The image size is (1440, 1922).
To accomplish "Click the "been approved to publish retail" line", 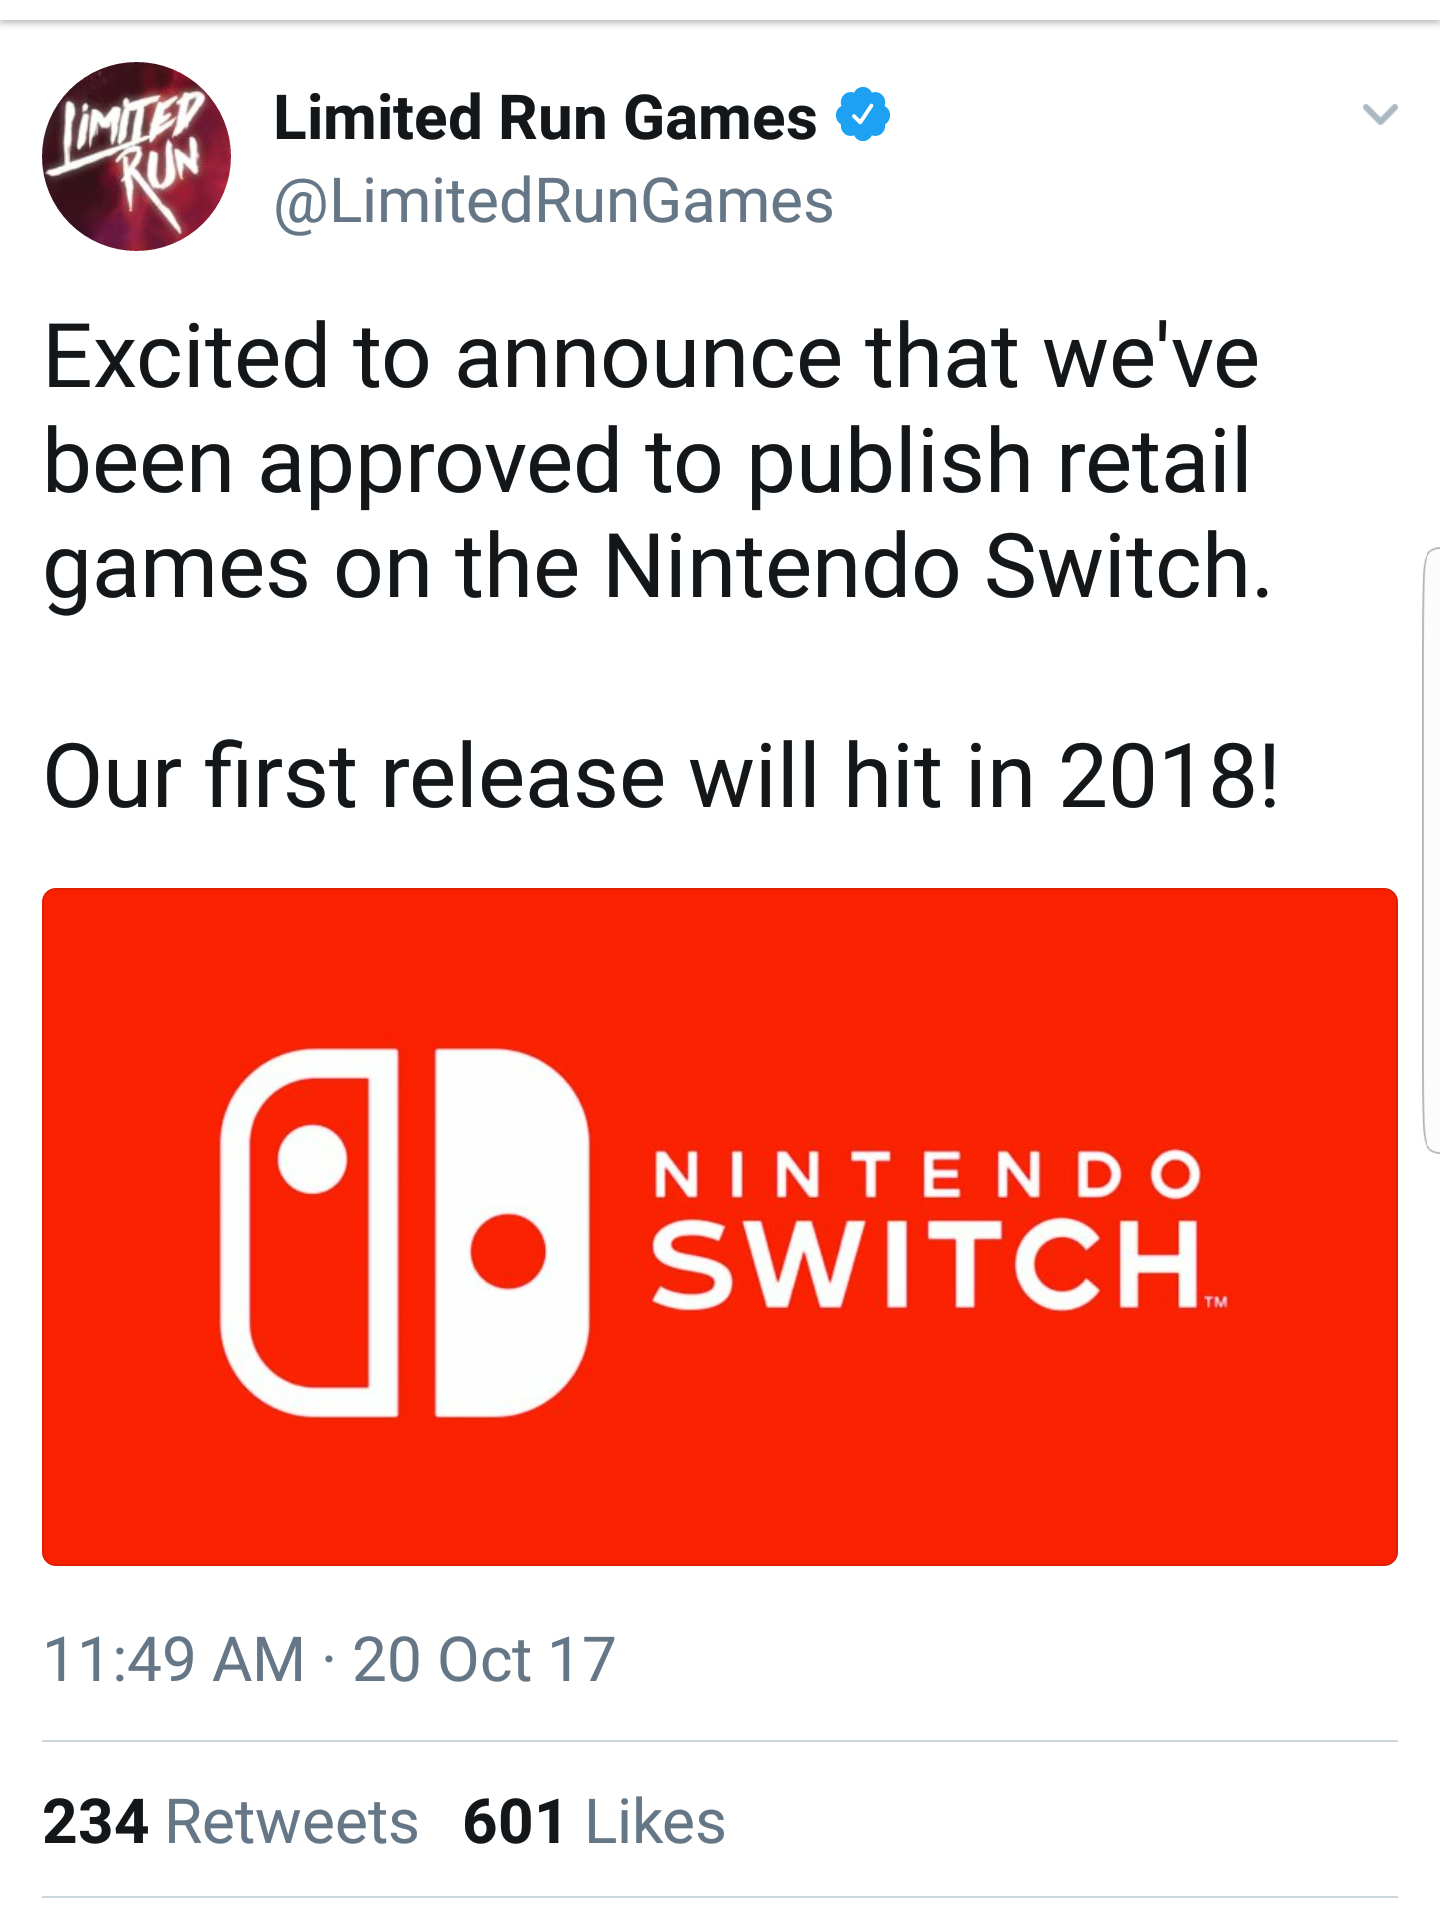I will (647, 461).
